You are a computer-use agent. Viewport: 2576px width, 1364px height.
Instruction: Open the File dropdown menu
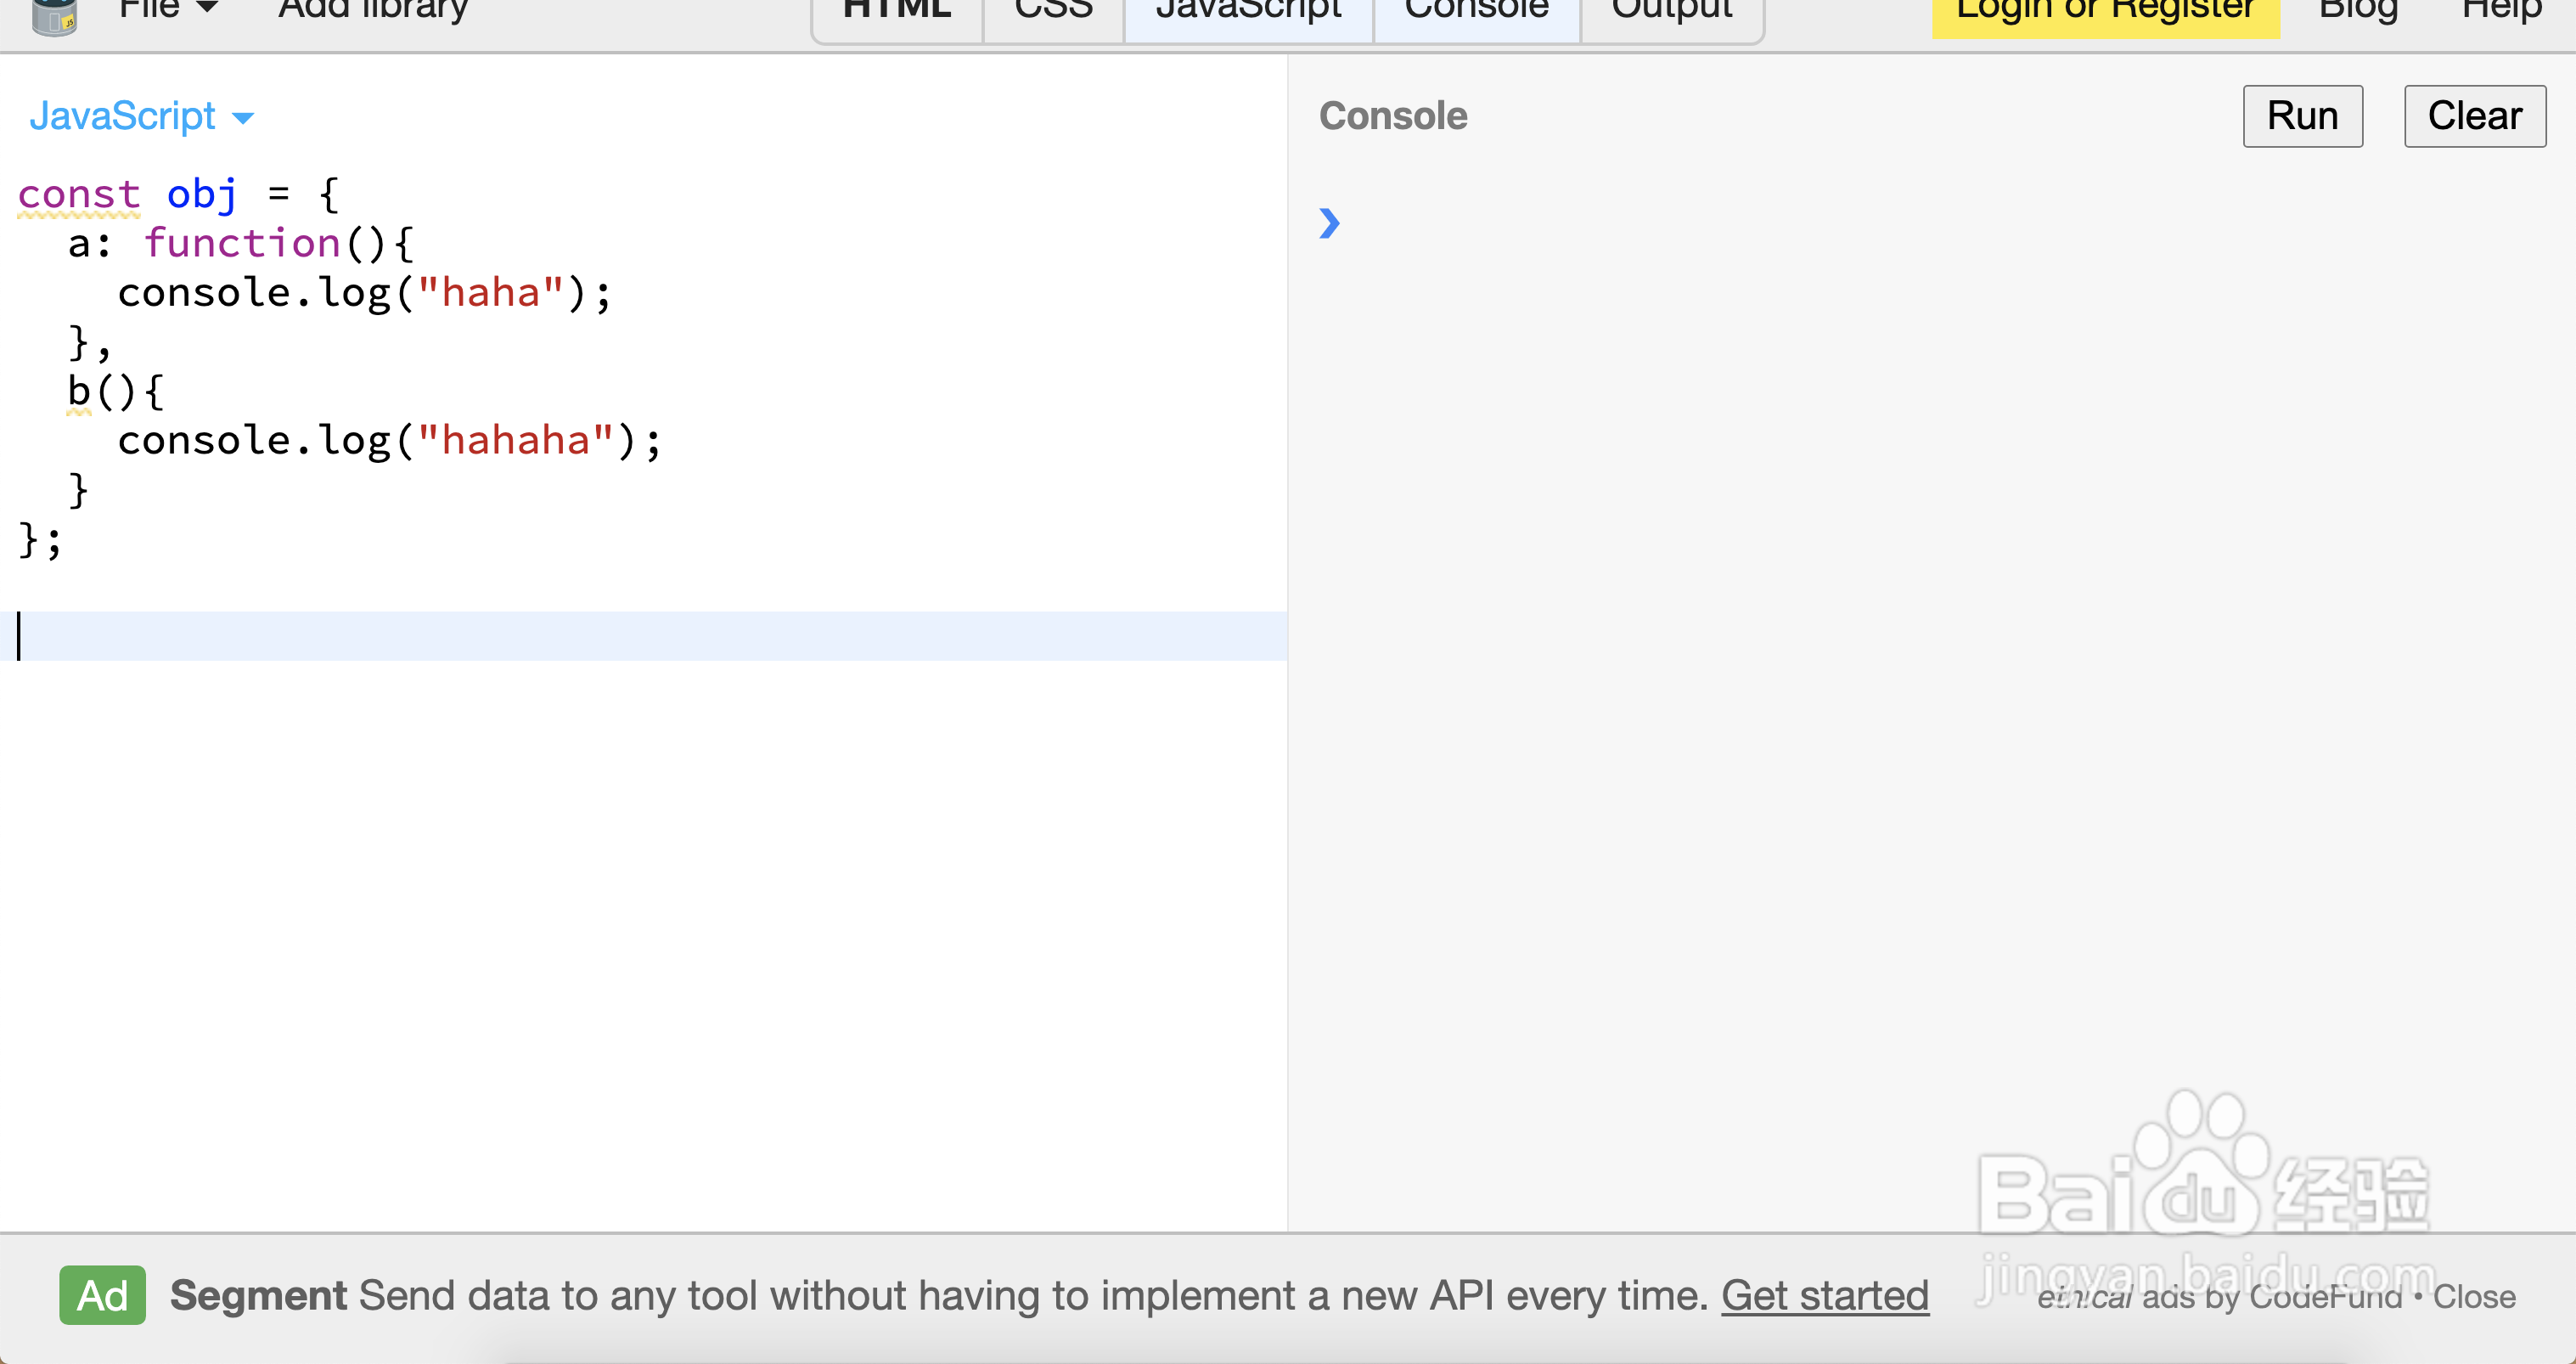pos(167,10)
